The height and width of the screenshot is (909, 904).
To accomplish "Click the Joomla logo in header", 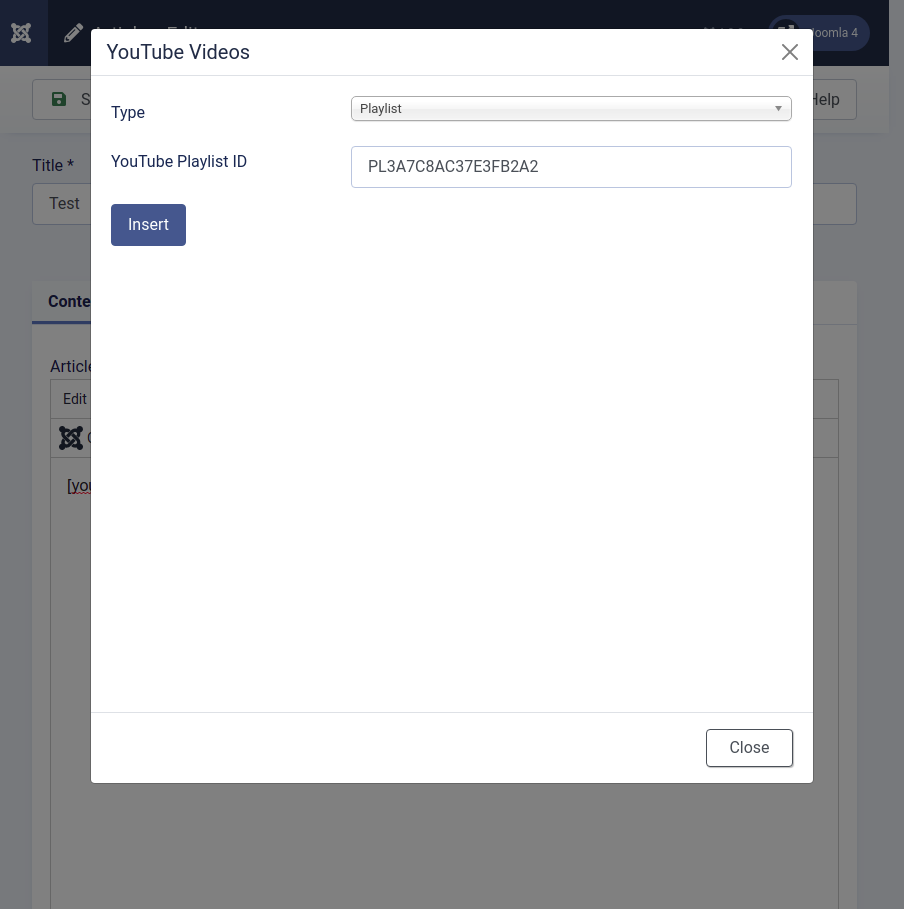I will [21, 33].
